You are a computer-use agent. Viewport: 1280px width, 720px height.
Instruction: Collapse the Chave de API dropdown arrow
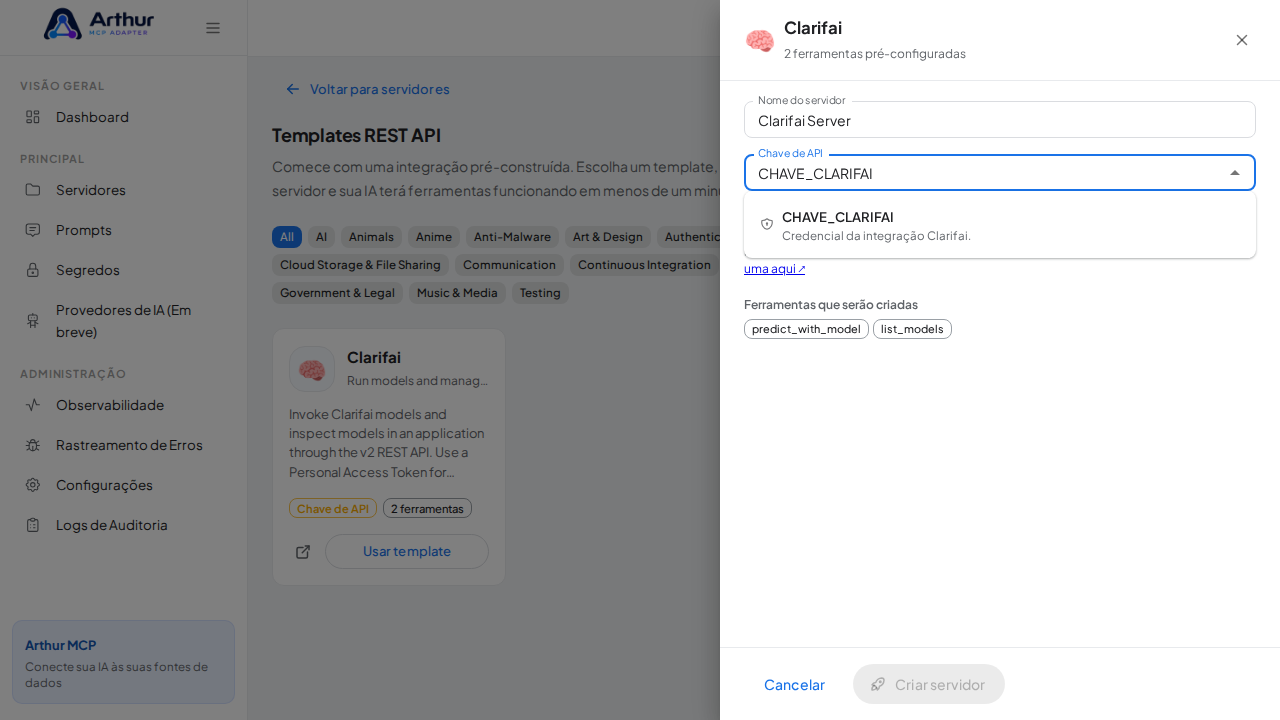pyautogui.click(x=1235, y=173)
